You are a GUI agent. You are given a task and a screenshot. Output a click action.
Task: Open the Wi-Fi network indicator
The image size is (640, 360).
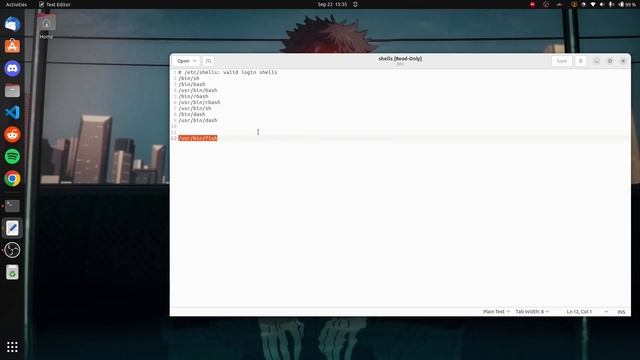pyautogui.click(x=593, y=4)
